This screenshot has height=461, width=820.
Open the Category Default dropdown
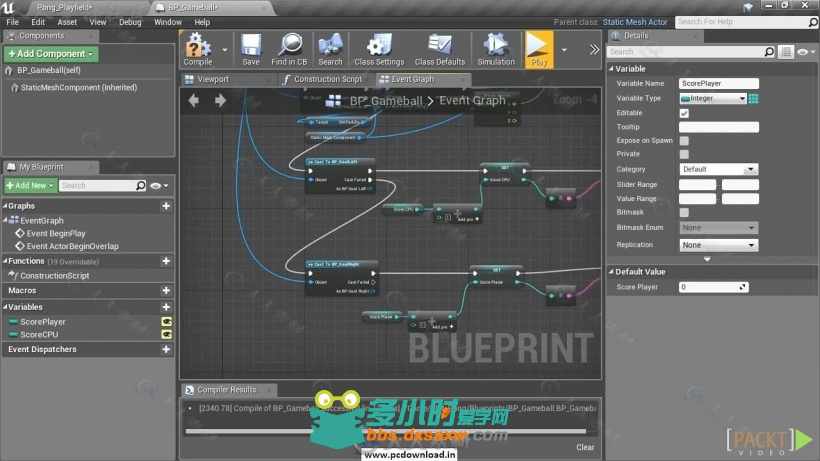tap(719, 169)
